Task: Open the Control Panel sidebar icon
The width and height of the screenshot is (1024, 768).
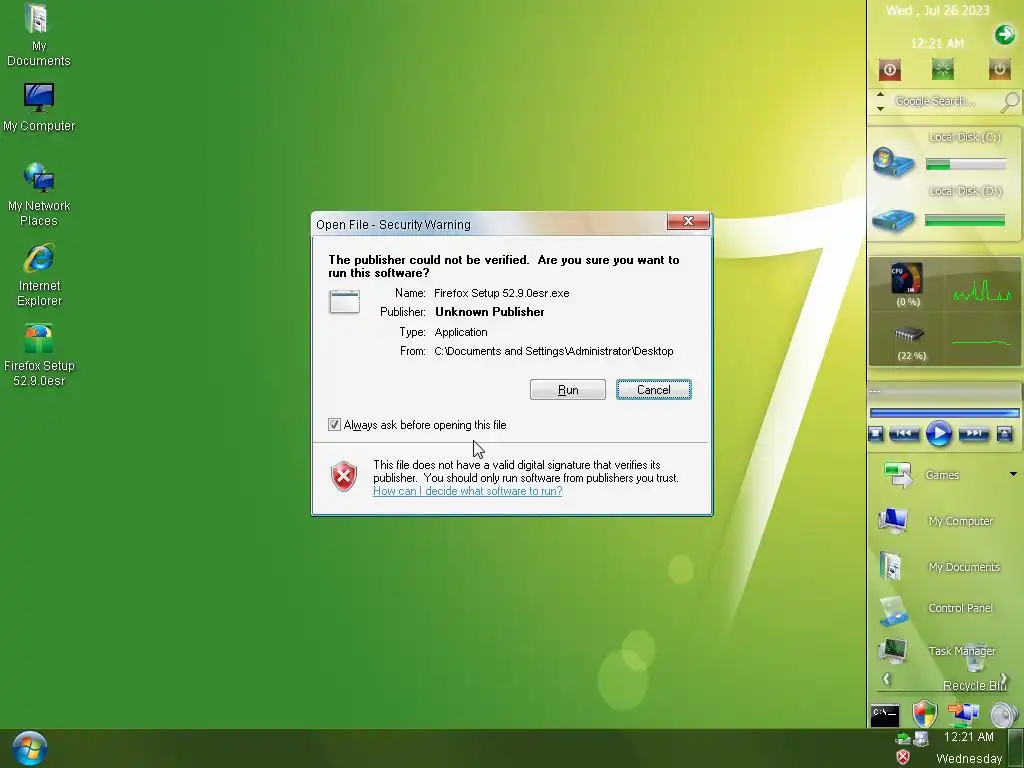Action: tap(893, 610)
